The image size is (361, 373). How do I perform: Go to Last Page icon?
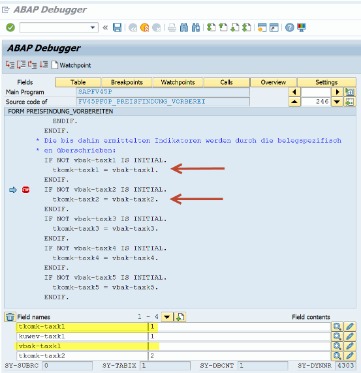tap(246, 28)
